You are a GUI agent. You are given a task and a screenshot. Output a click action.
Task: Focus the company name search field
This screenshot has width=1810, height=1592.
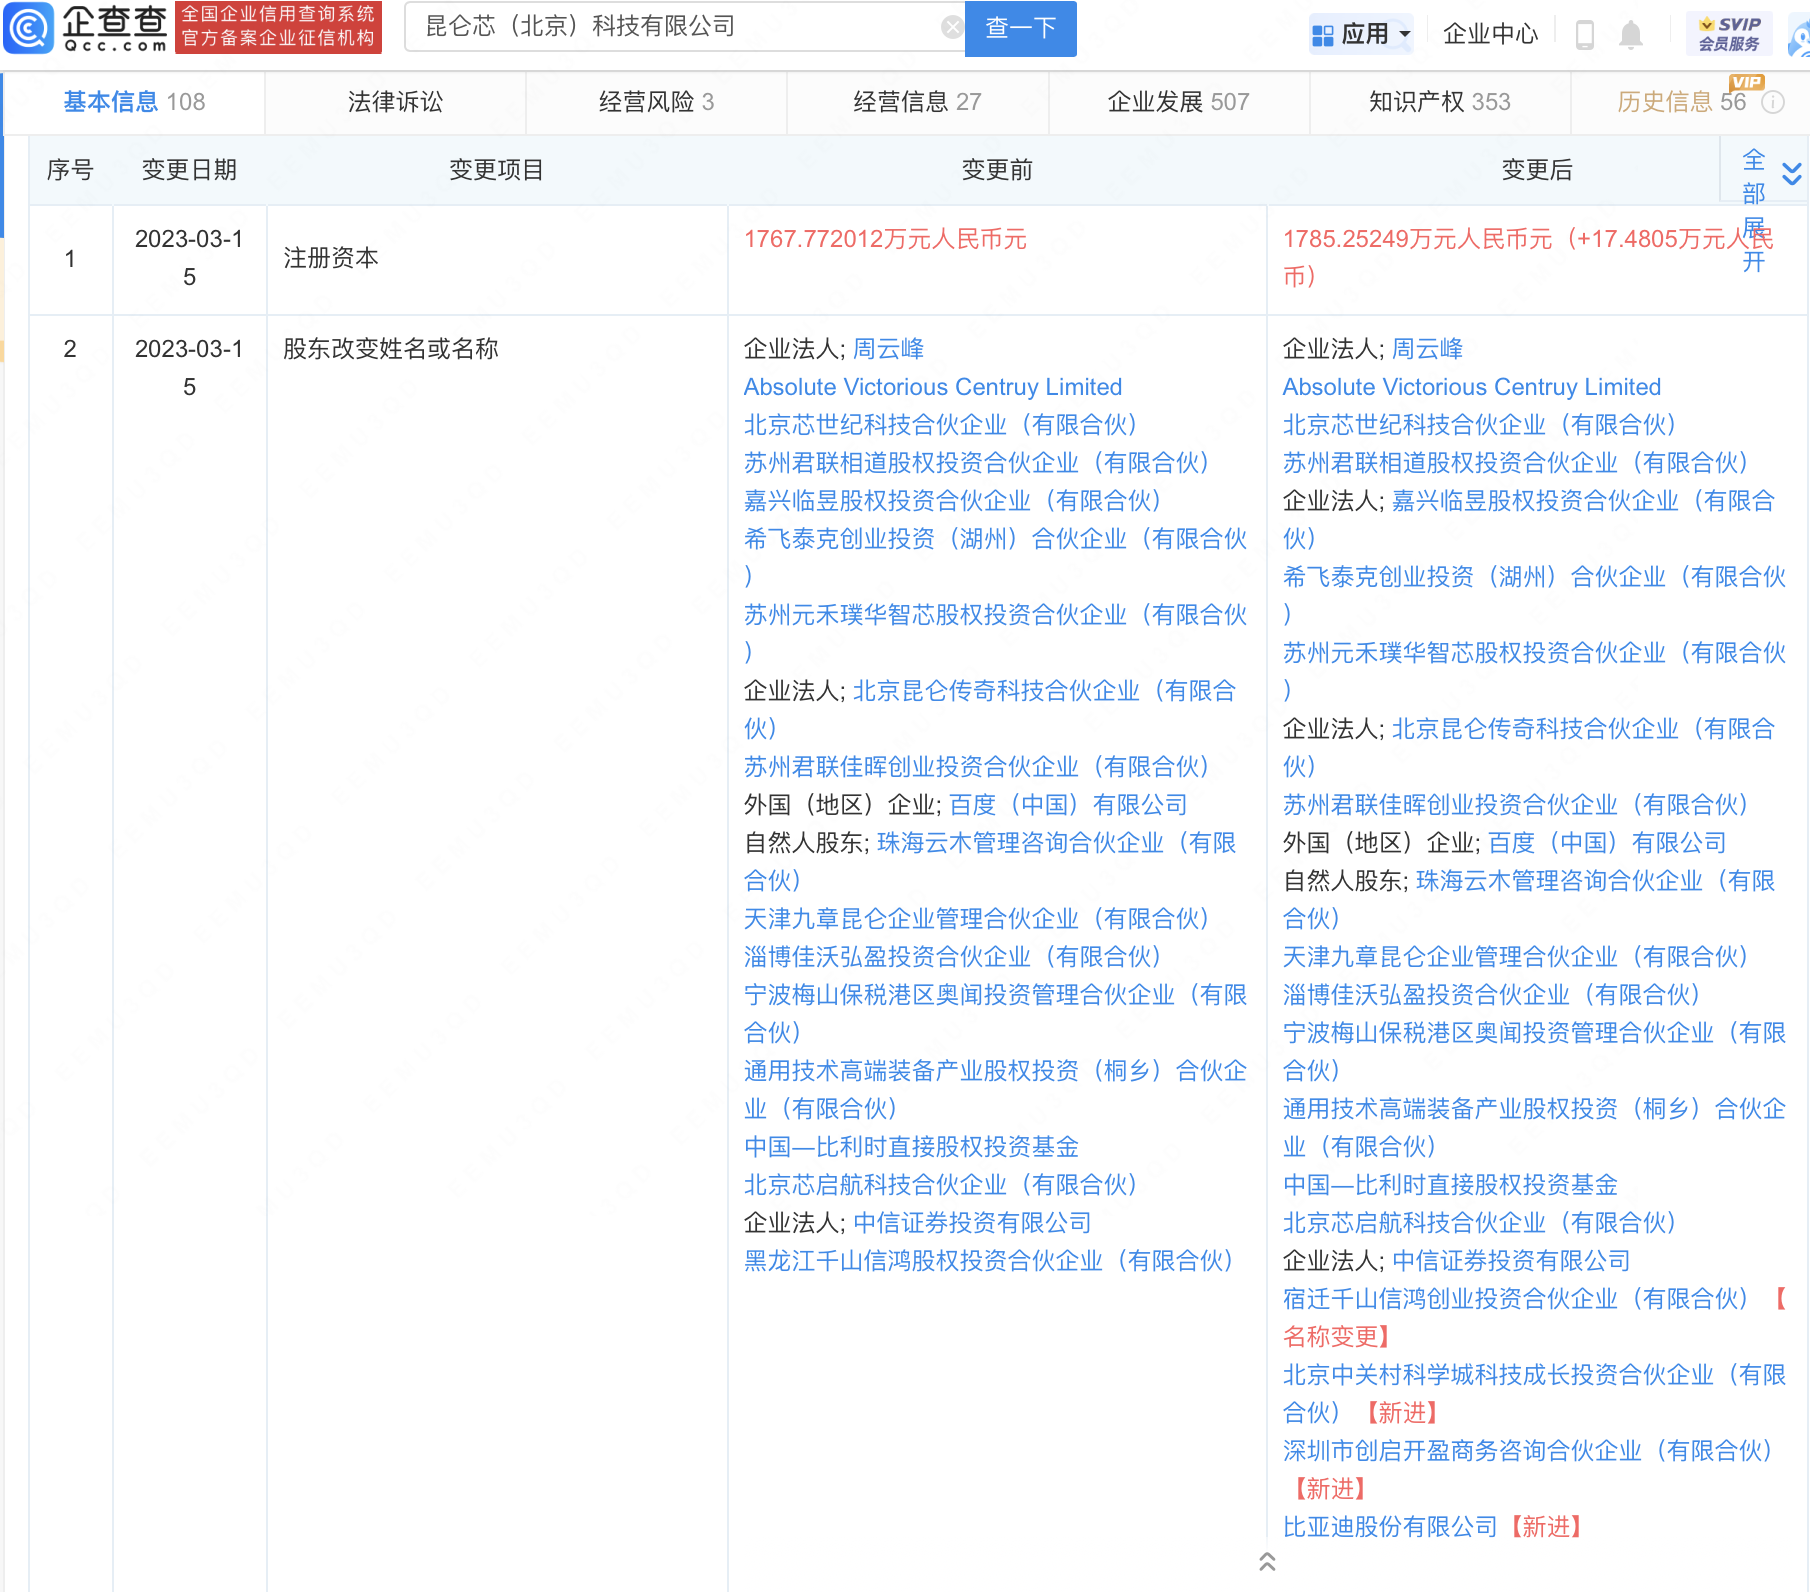pyautogui.click(x=684, y=27)
